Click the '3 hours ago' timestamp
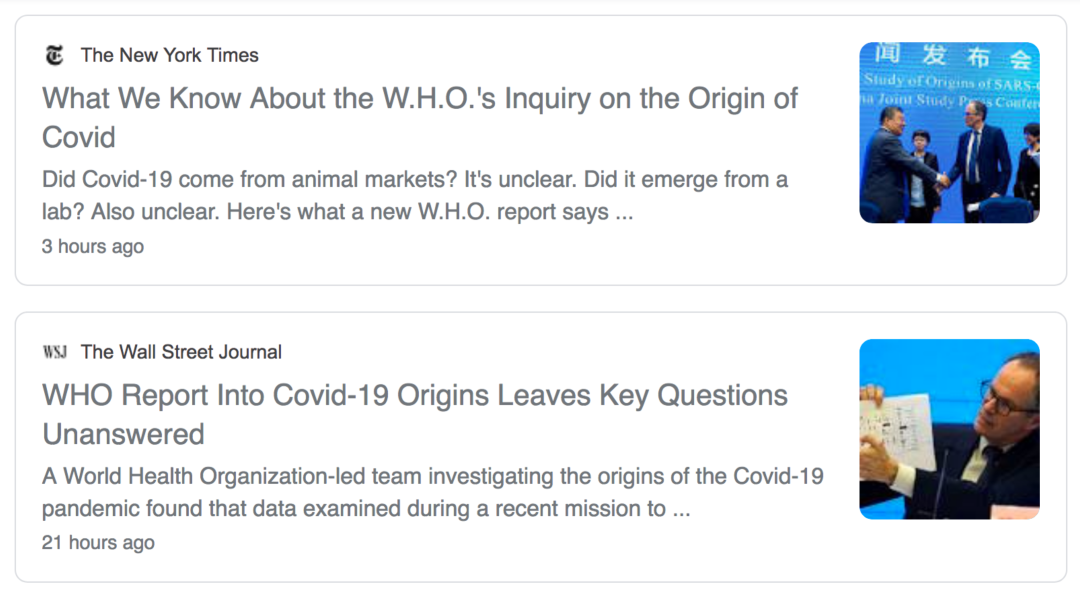The width and height of the screenshot is (1080, 592). [93, 246]
